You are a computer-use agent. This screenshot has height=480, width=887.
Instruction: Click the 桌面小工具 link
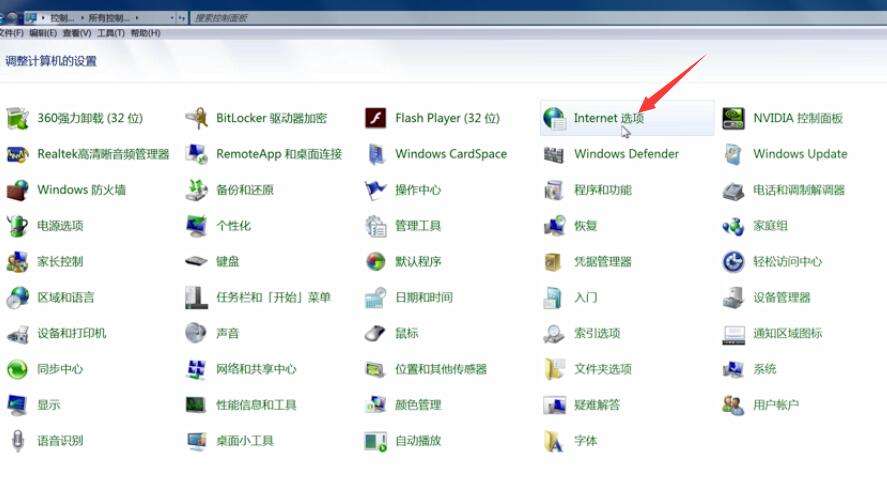click(244, 440)
